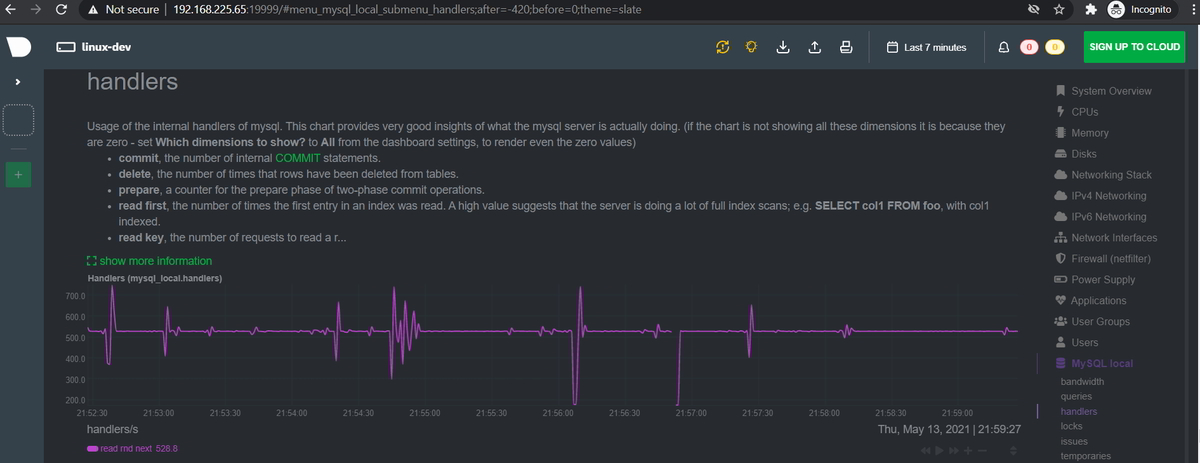Click the SIGN UP TO CLOUD button
The height and width of the screenshot is (463, 1200).
coord(1134,47)
